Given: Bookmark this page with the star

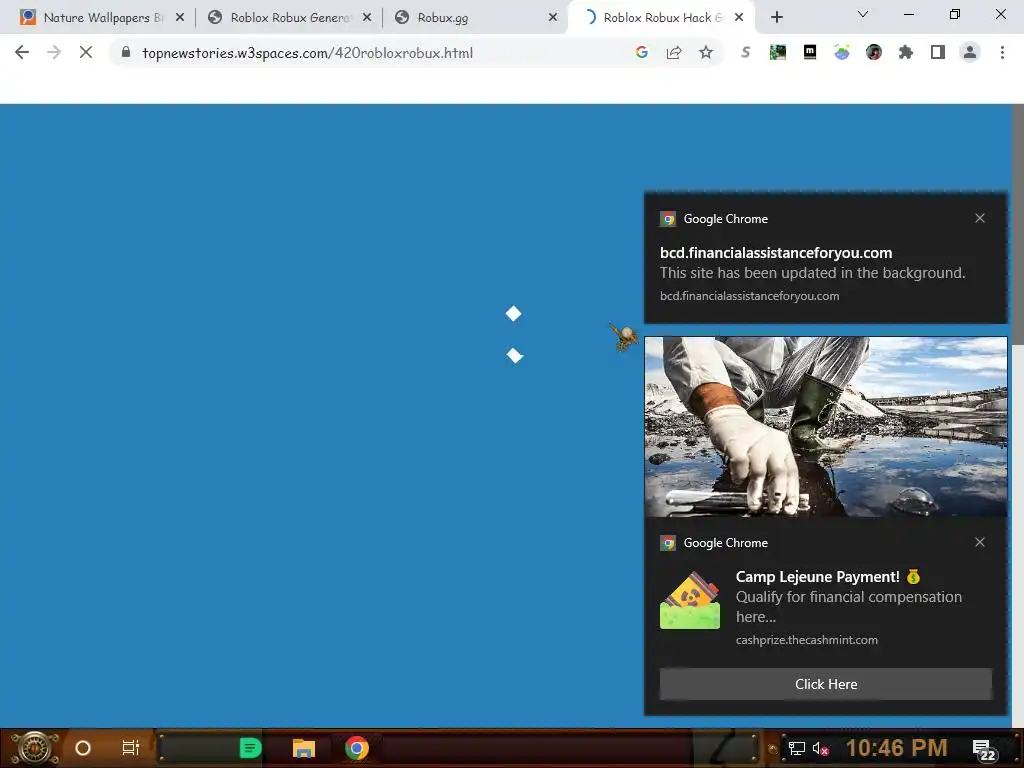Looking at the screenshot, I should (x=706, y=53).
